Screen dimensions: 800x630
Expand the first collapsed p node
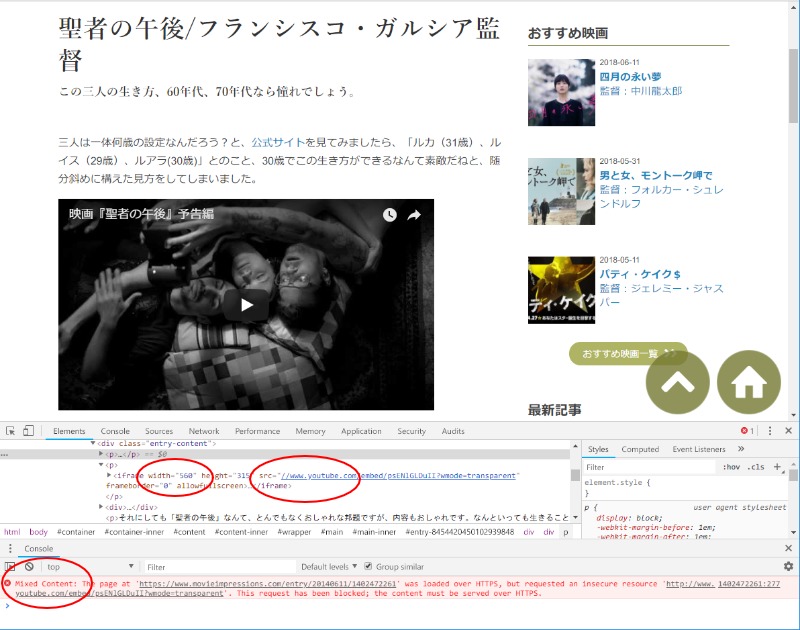101,453
